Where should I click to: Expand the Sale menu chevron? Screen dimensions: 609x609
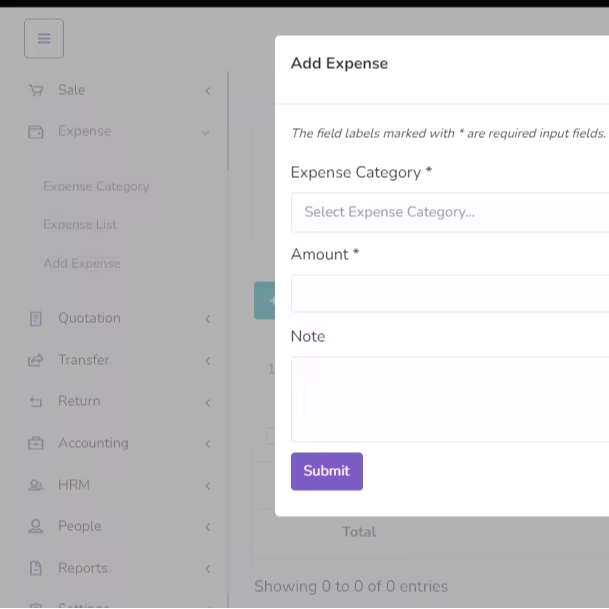[208, 91]
